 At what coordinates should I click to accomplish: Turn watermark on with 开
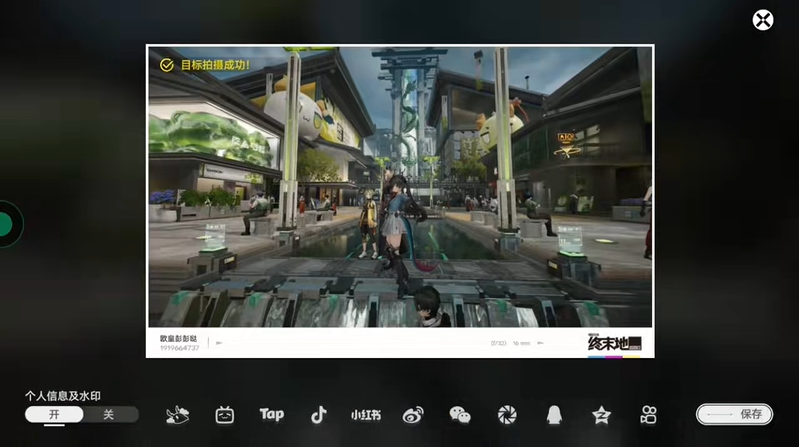click(54, 414)
